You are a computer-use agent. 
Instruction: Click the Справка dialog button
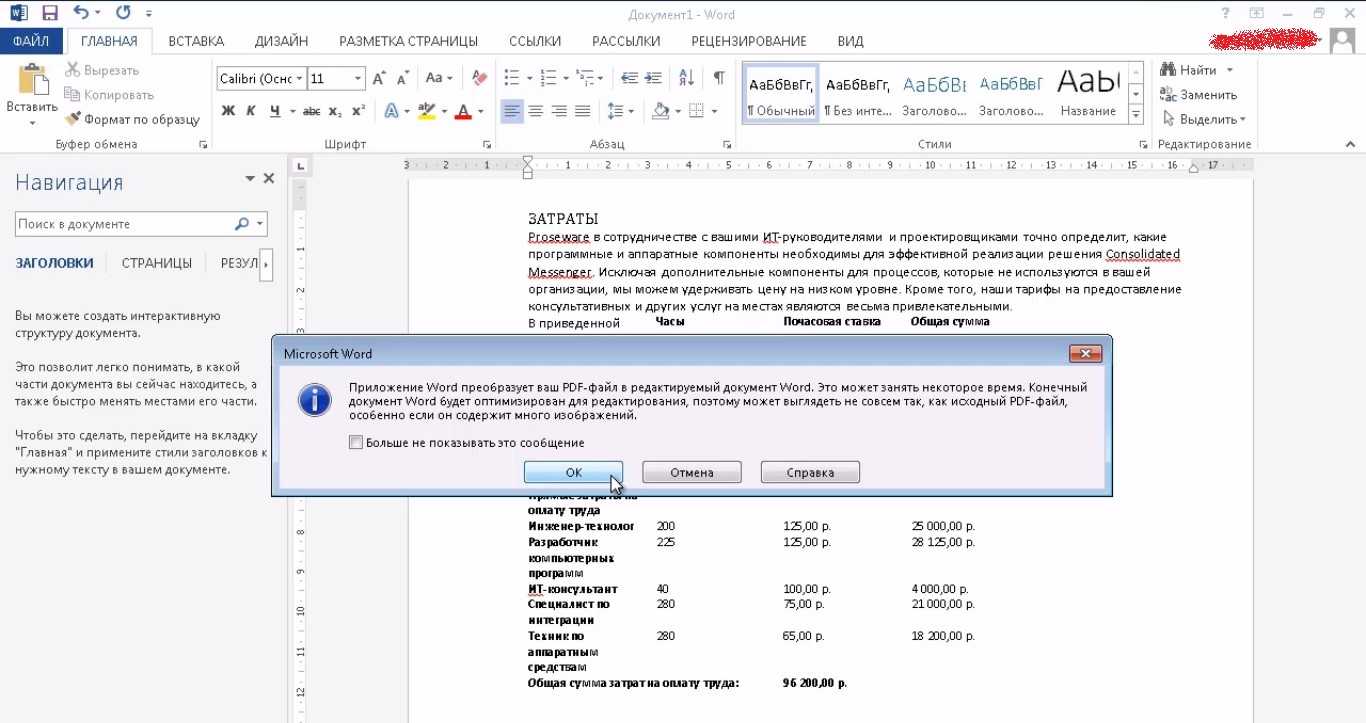[810, 472]
